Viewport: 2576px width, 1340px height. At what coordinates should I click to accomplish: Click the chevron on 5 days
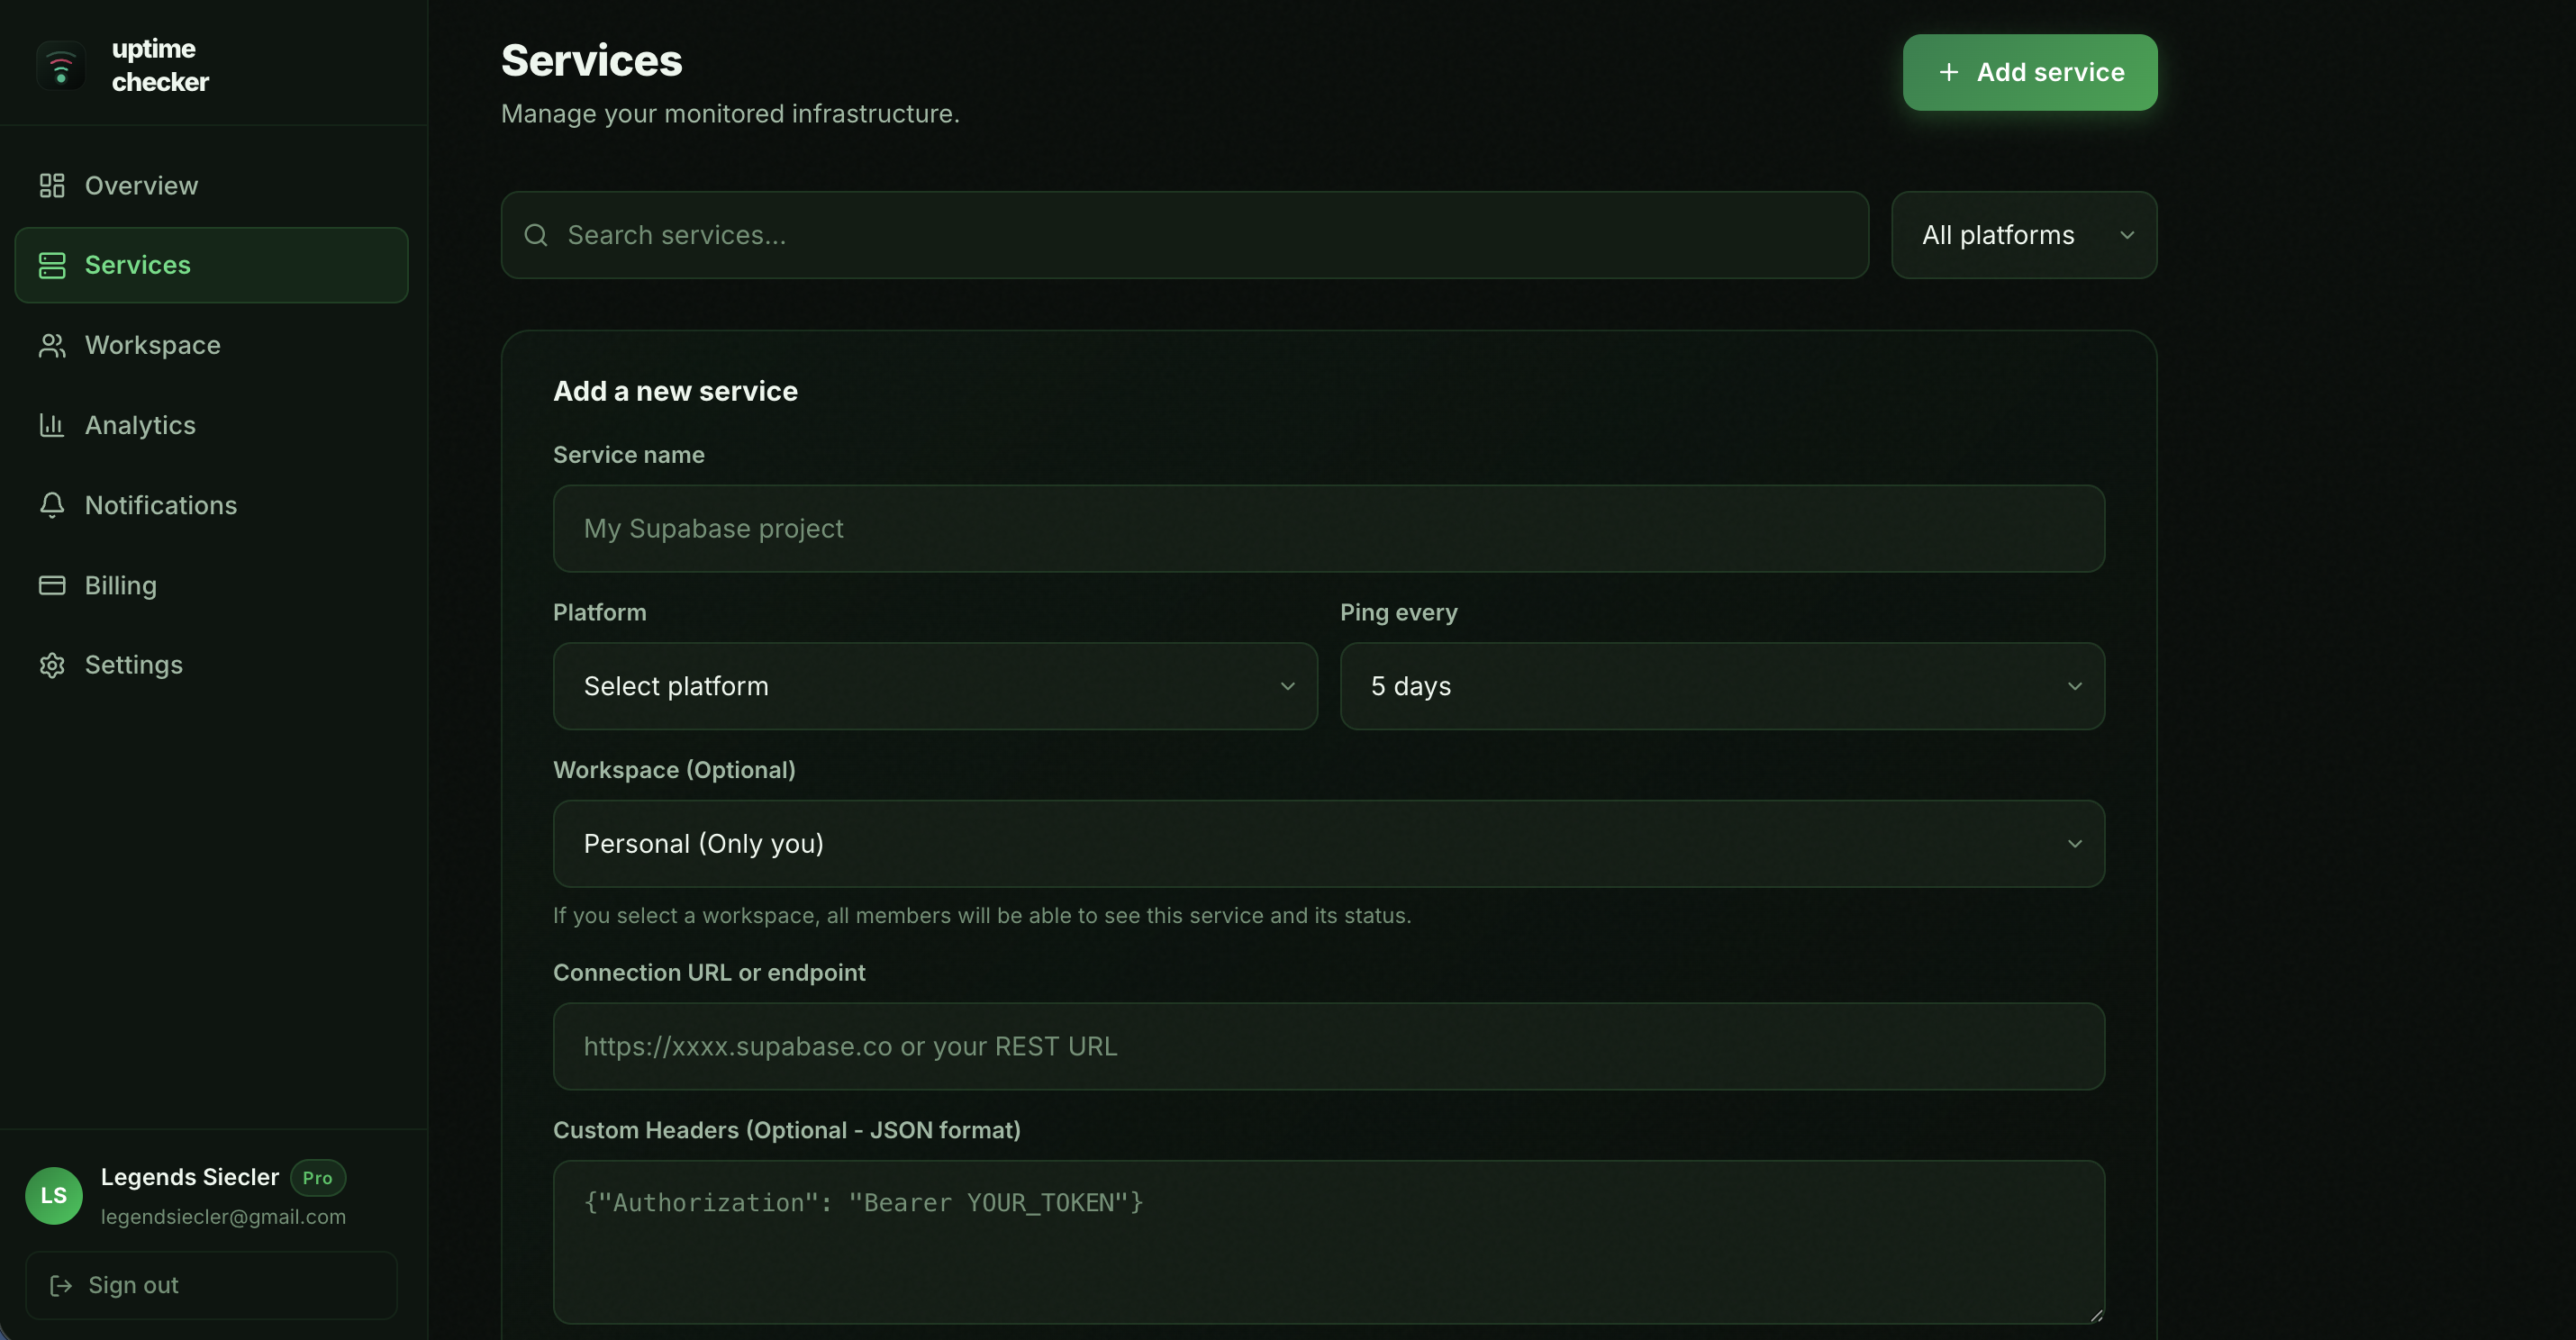(x=2075, y=686)
